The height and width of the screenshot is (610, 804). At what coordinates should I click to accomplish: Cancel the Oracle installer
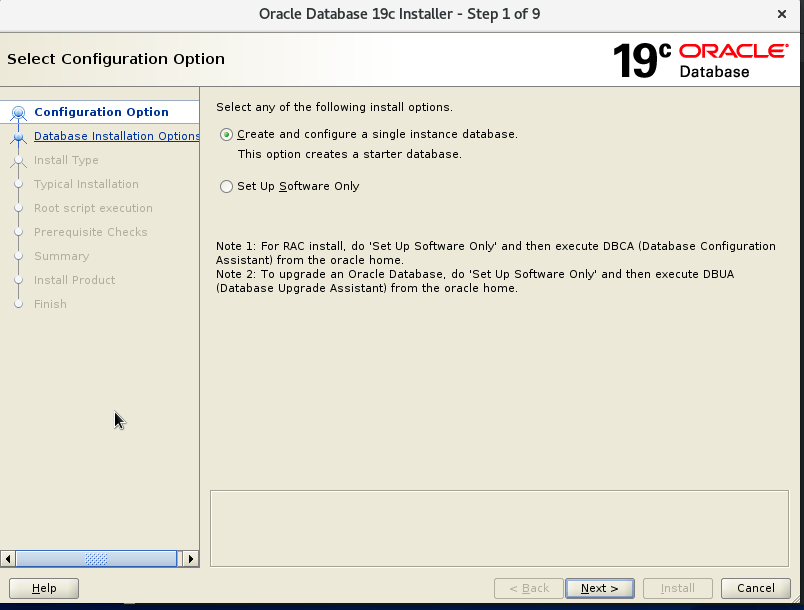pos(755,588)
